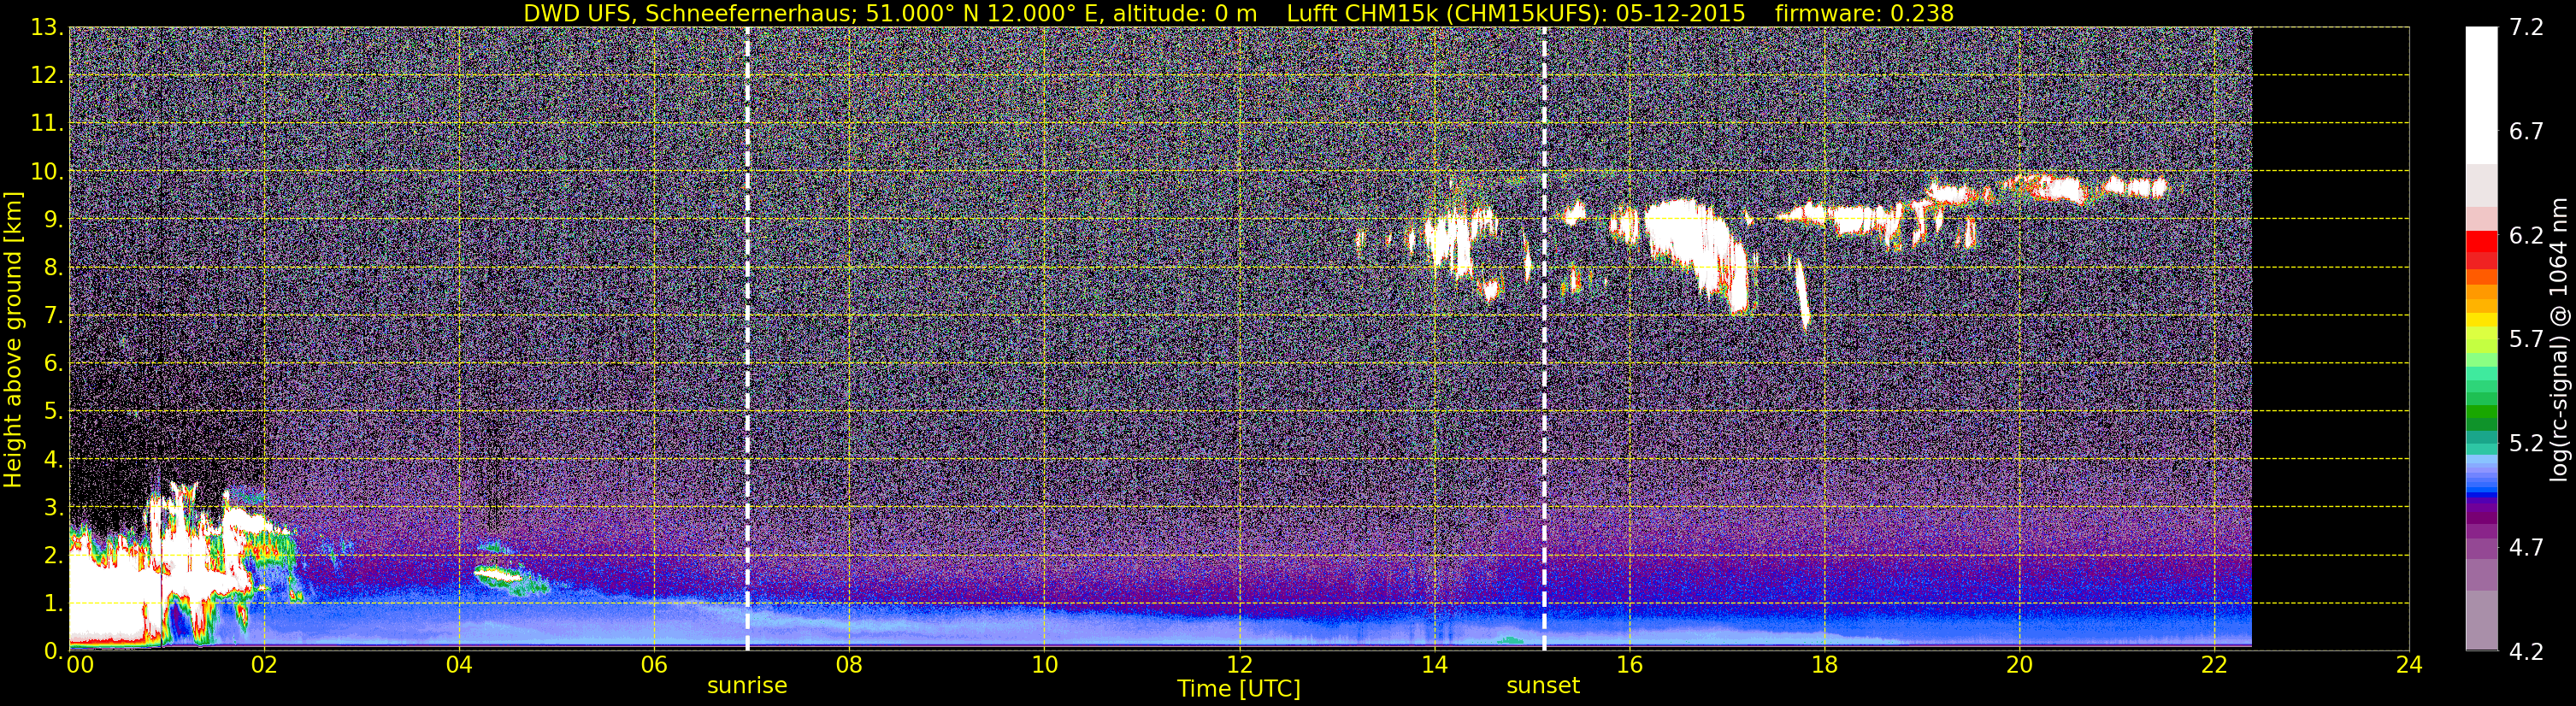Click the time axis tick '06'
Viewport: 2576px width, 706px height.
[x=653, y=665]
